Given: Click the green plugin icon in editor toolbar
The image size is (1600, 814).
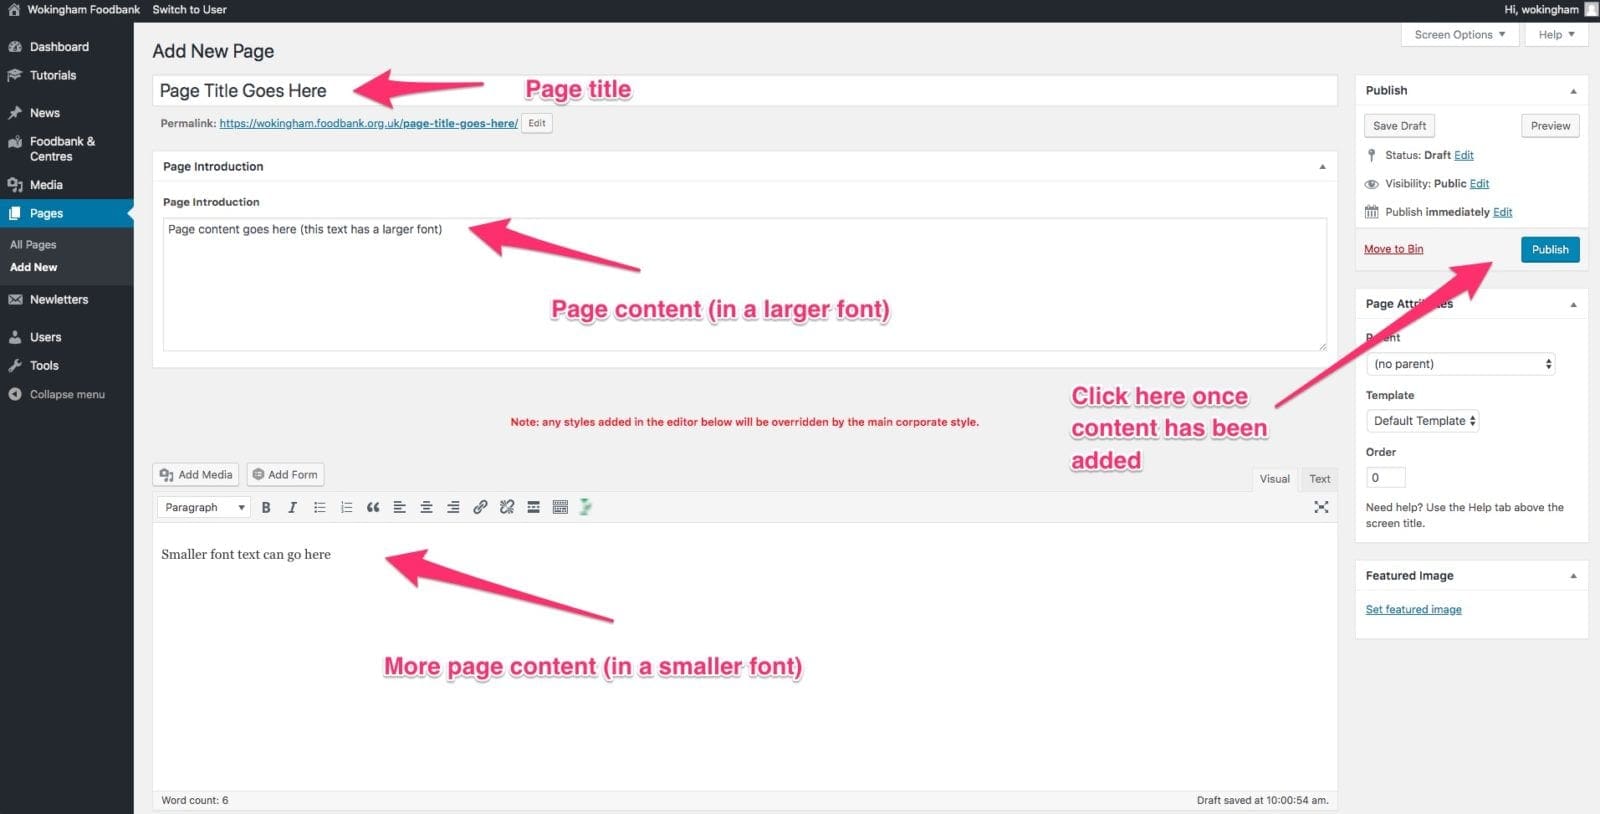Looking at the screenshot, I should coord(586,507).
